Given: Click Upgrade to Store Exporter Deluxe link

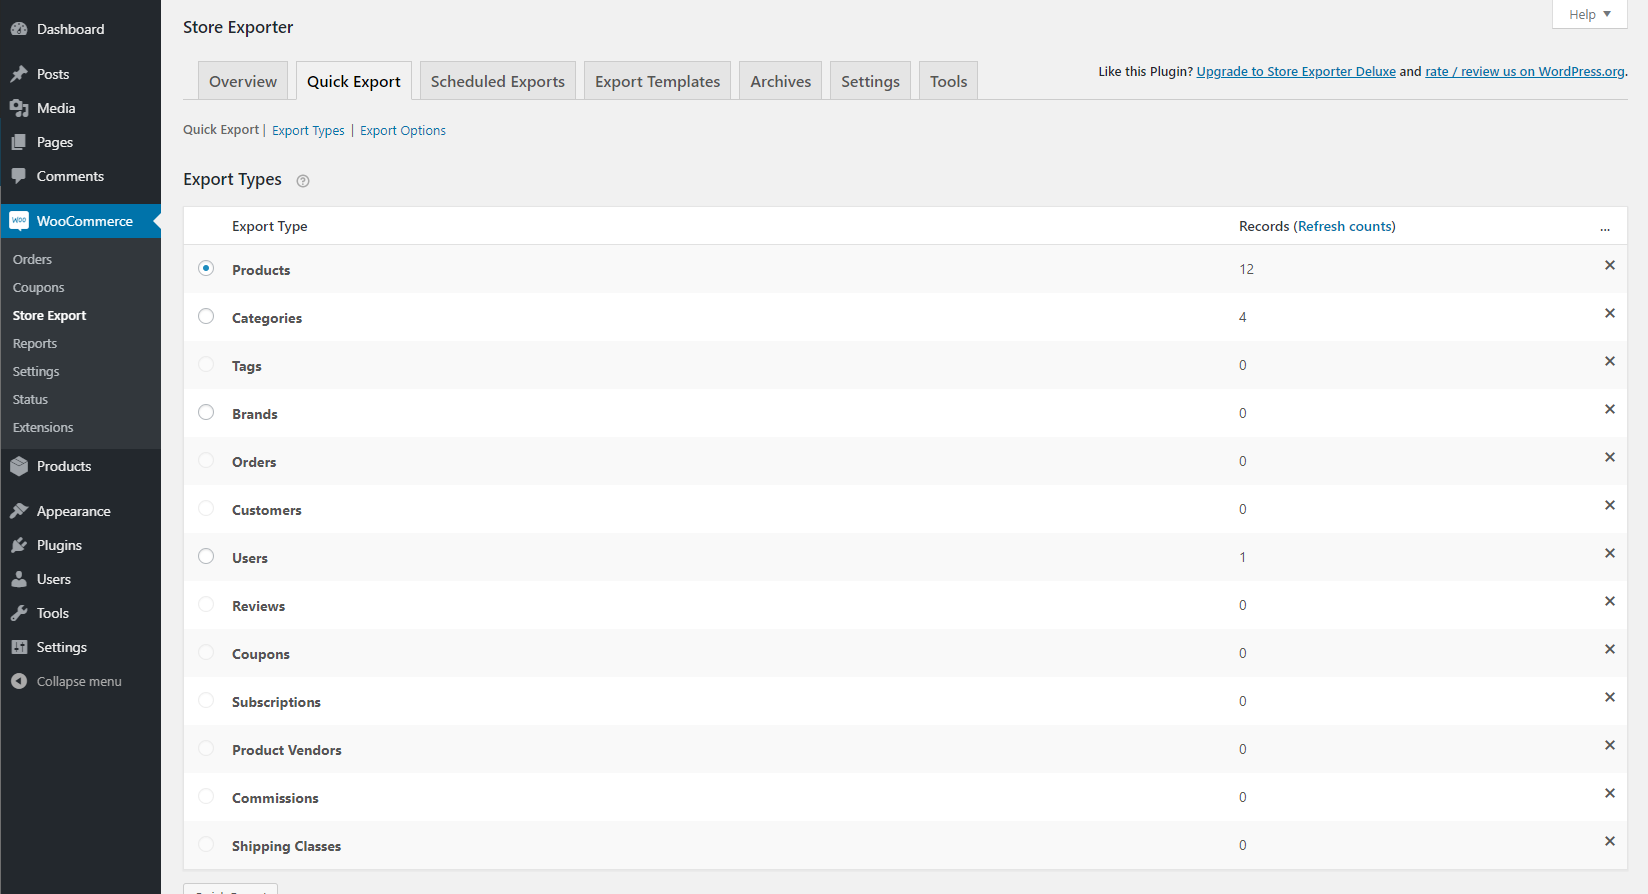Looking at the screenshot, I should click(1295, 71).
